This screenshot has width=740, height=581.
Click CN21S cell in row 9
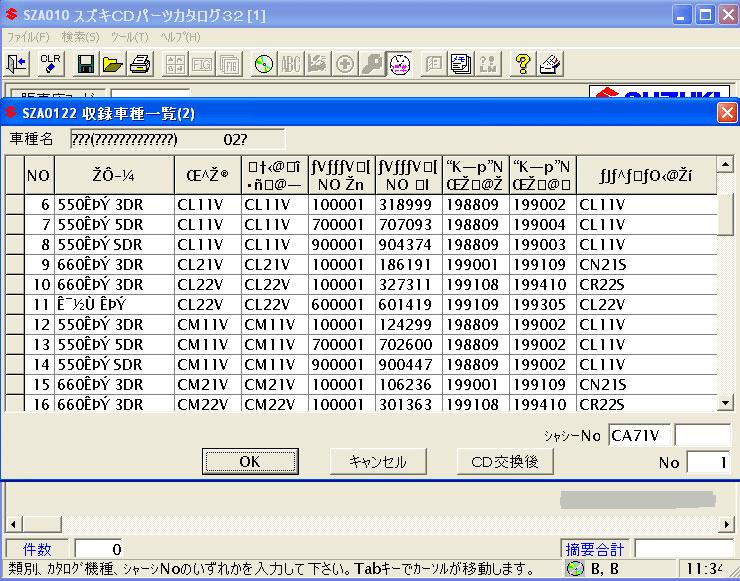click(x=646, y=264)
